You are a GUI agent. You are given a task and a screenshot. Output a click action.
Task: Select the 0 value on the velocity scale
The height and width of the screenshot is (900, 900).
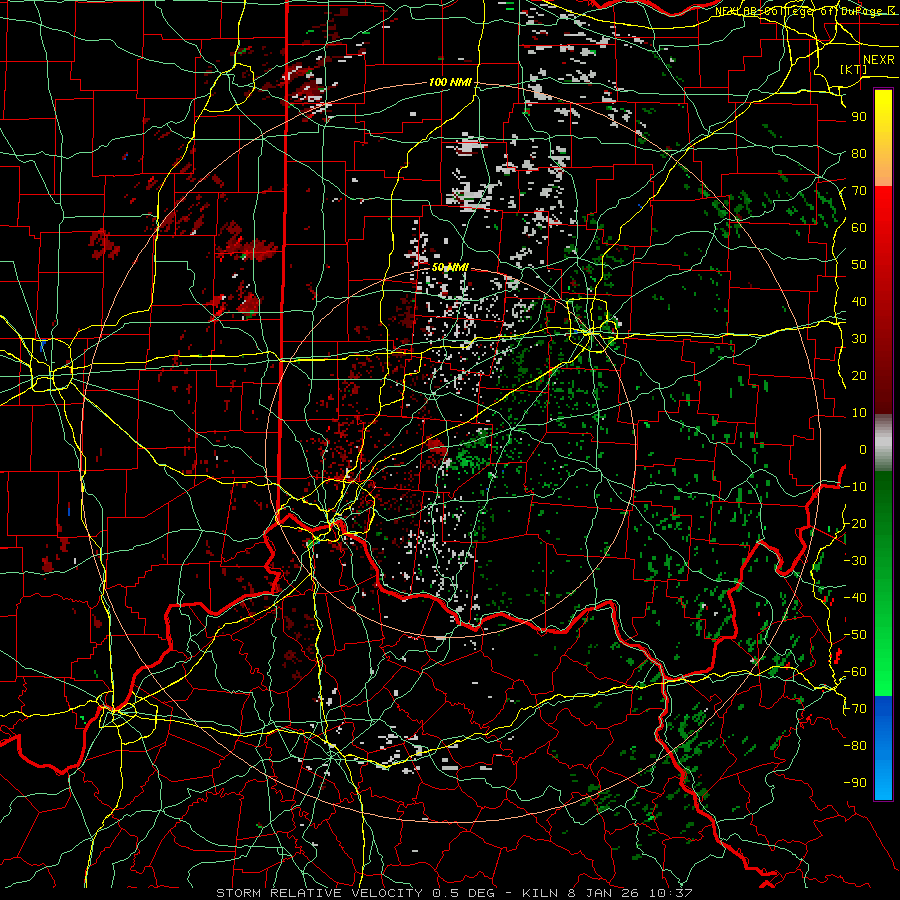863,449
